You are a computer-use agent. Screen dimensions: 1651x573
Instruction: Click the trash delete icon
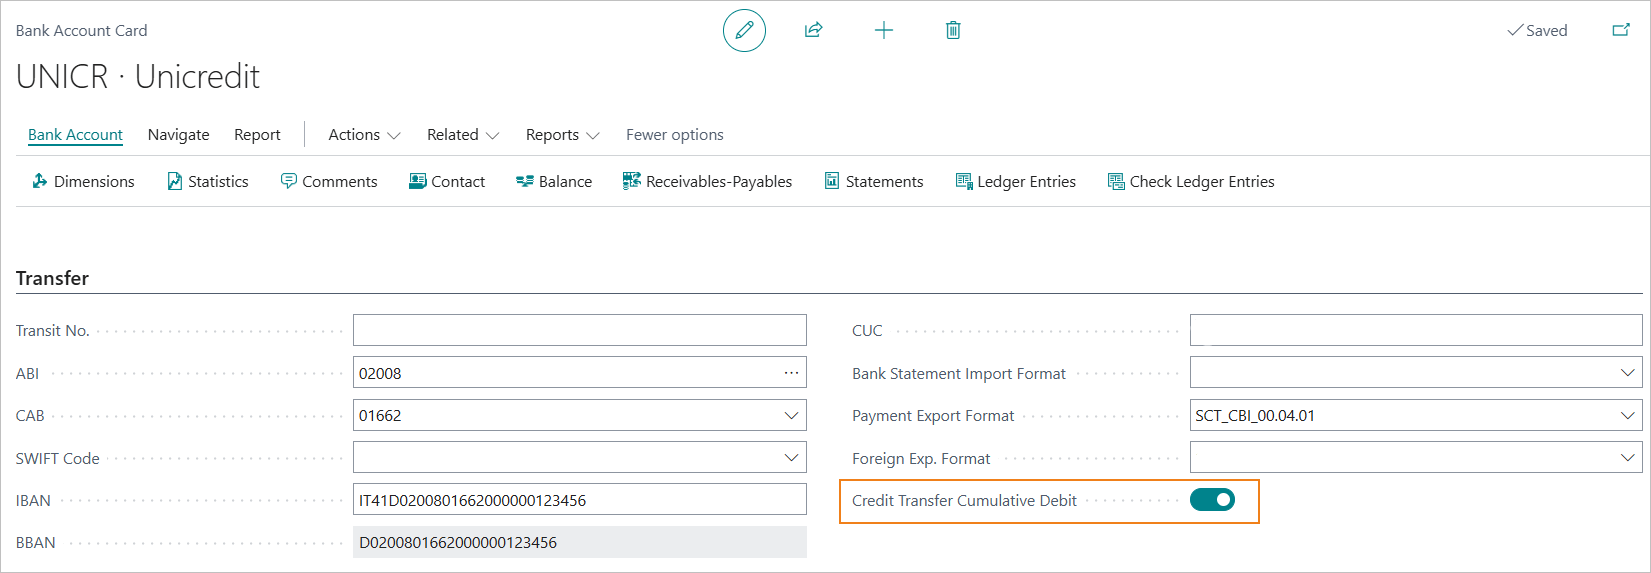[x=953, y=31]
